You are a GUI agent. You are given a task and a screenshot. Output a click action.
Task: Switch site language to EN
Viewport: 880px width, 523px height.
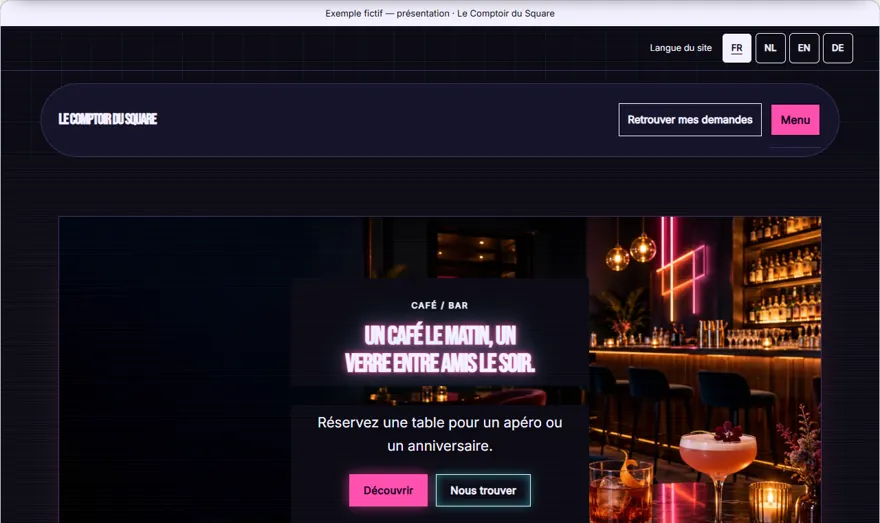804,48
